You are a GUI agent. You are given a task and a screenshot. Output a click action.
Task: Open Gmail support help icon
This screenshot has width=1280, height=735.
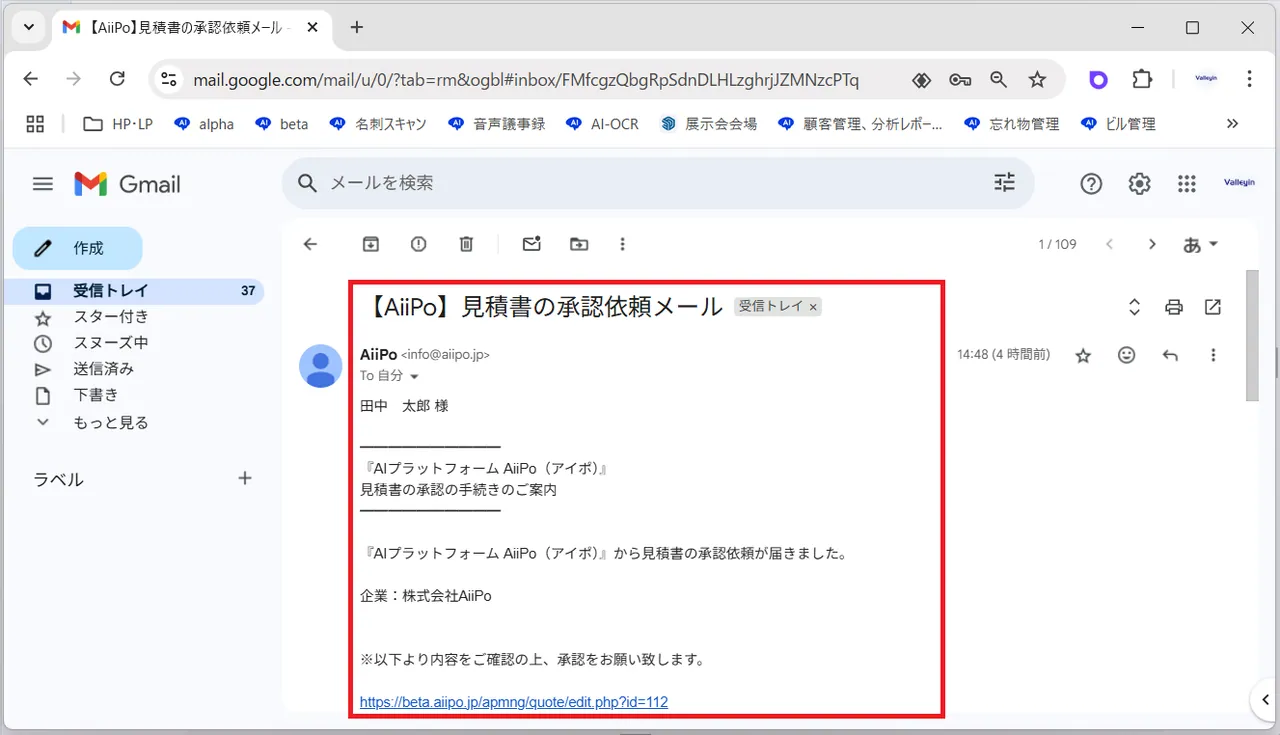(x=1091, y=184)
